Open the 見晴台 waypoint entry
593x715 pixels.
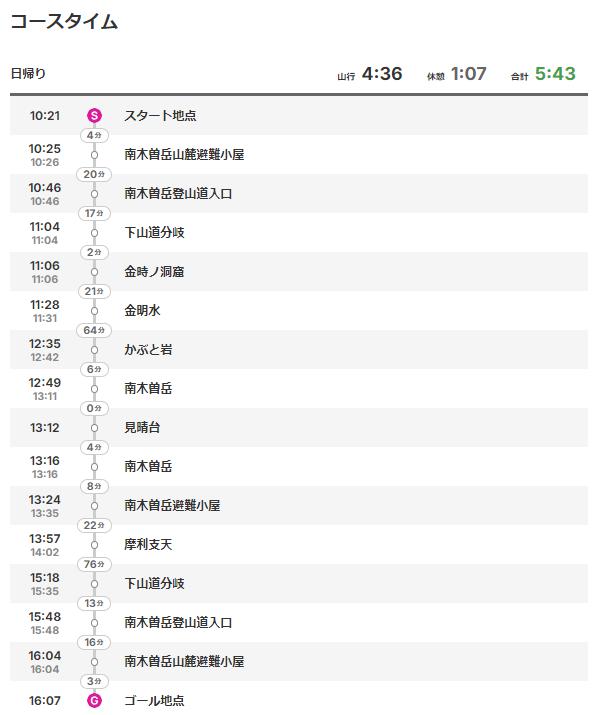point(142,428)
